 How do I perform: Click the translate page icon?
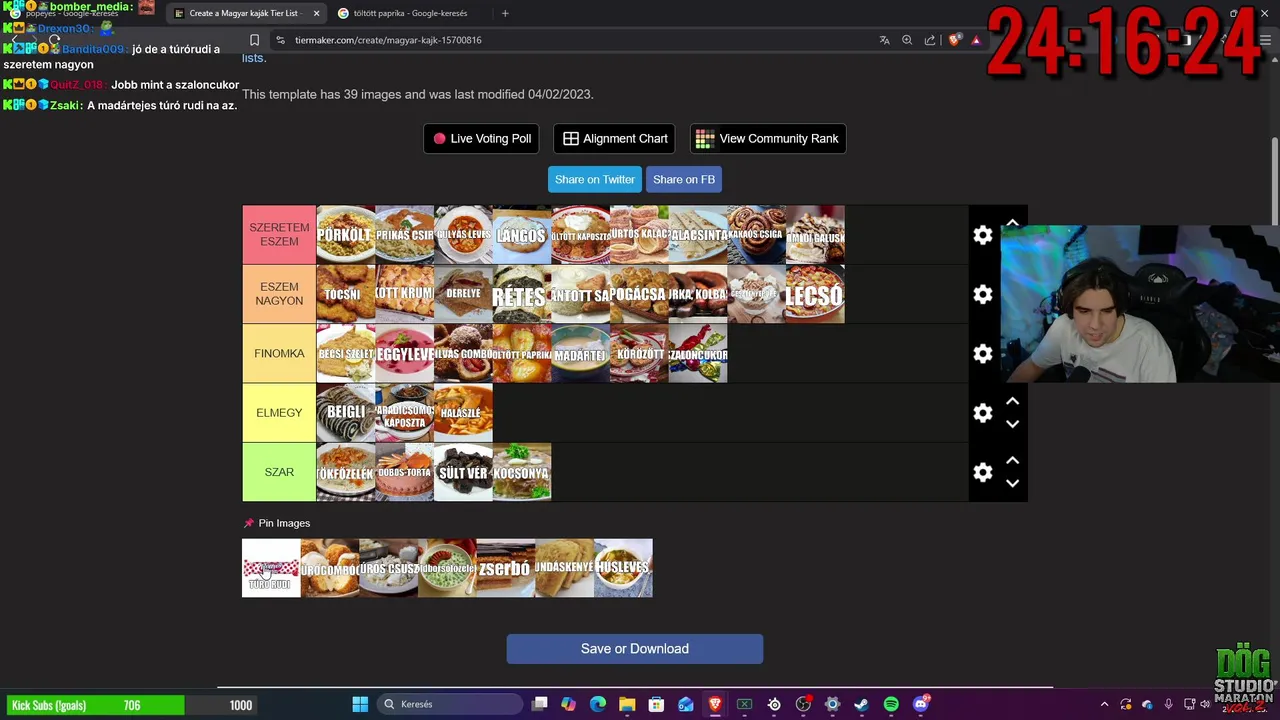(x=884, y=40)
